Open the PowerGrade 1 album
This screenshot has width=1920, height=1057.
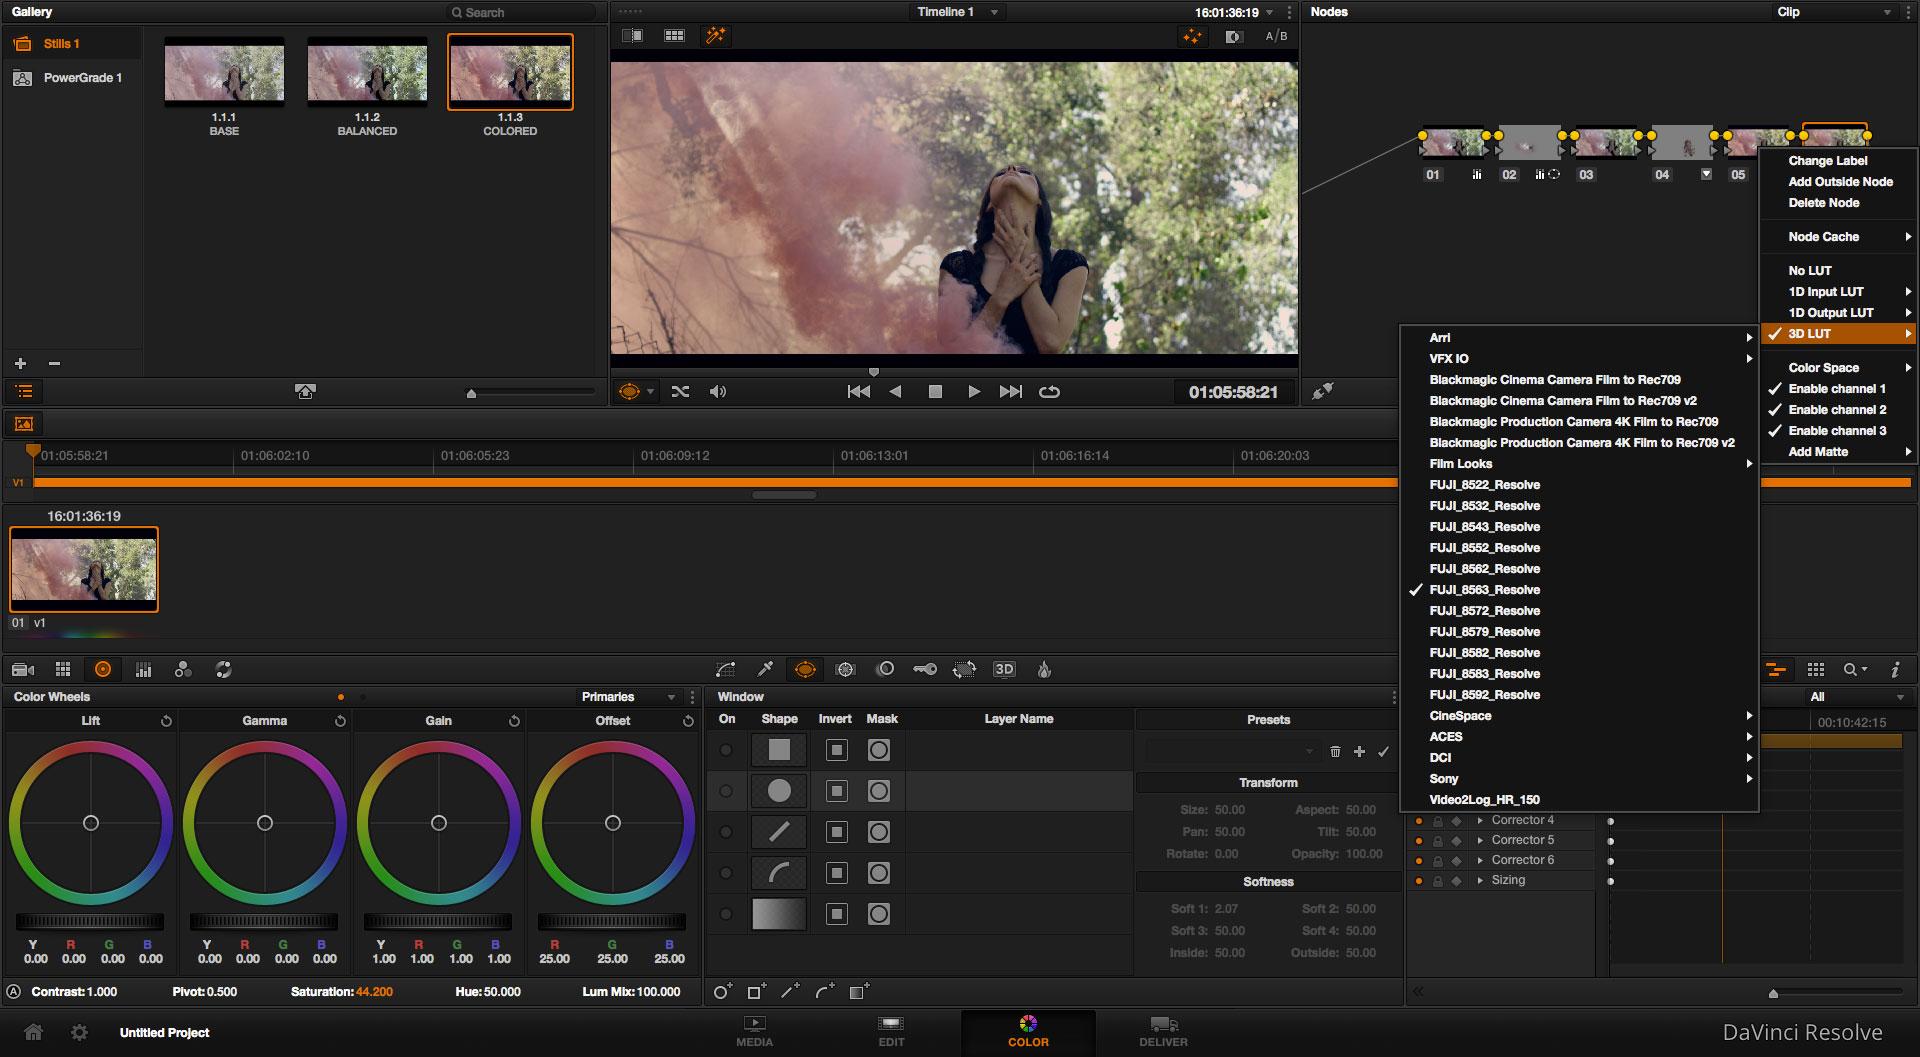click(x=70, y=77)
